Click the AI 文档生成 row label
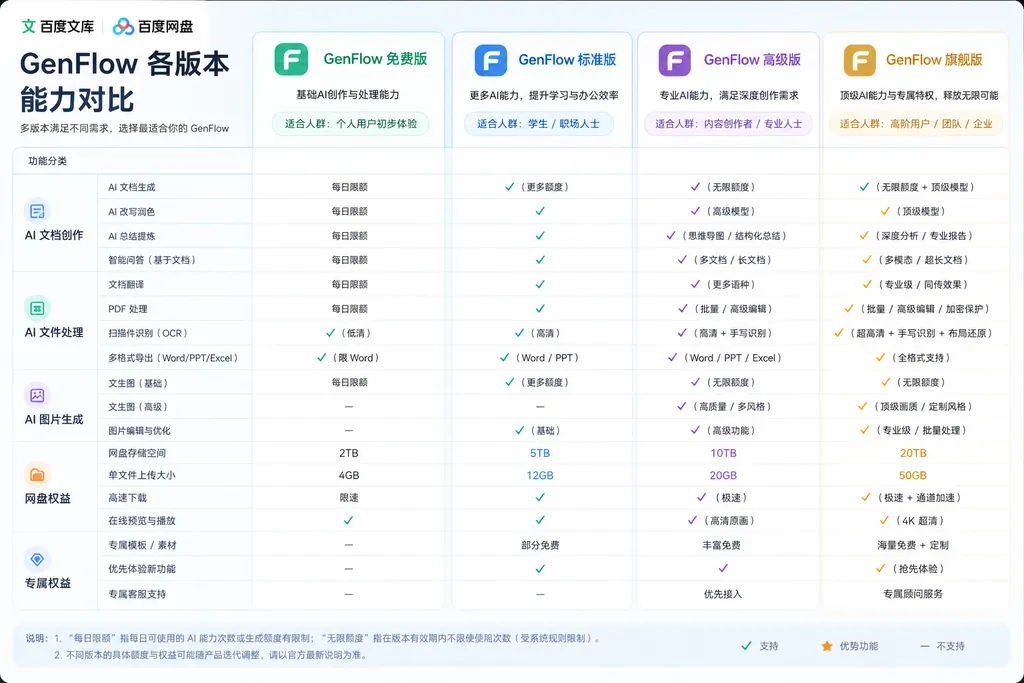1024x683 pixels. (132, 187)
